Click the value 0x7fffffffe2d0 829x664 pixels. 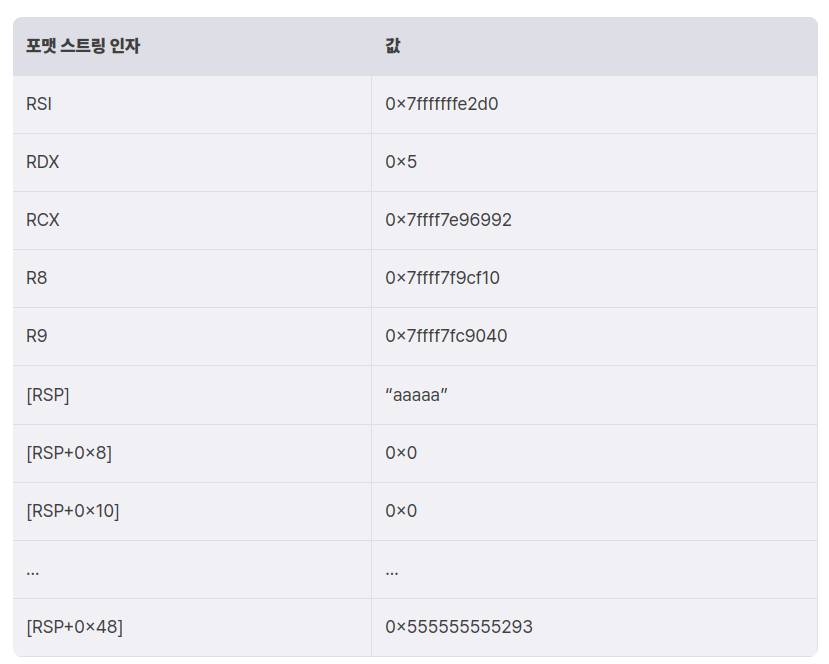(x=441, y=104)
